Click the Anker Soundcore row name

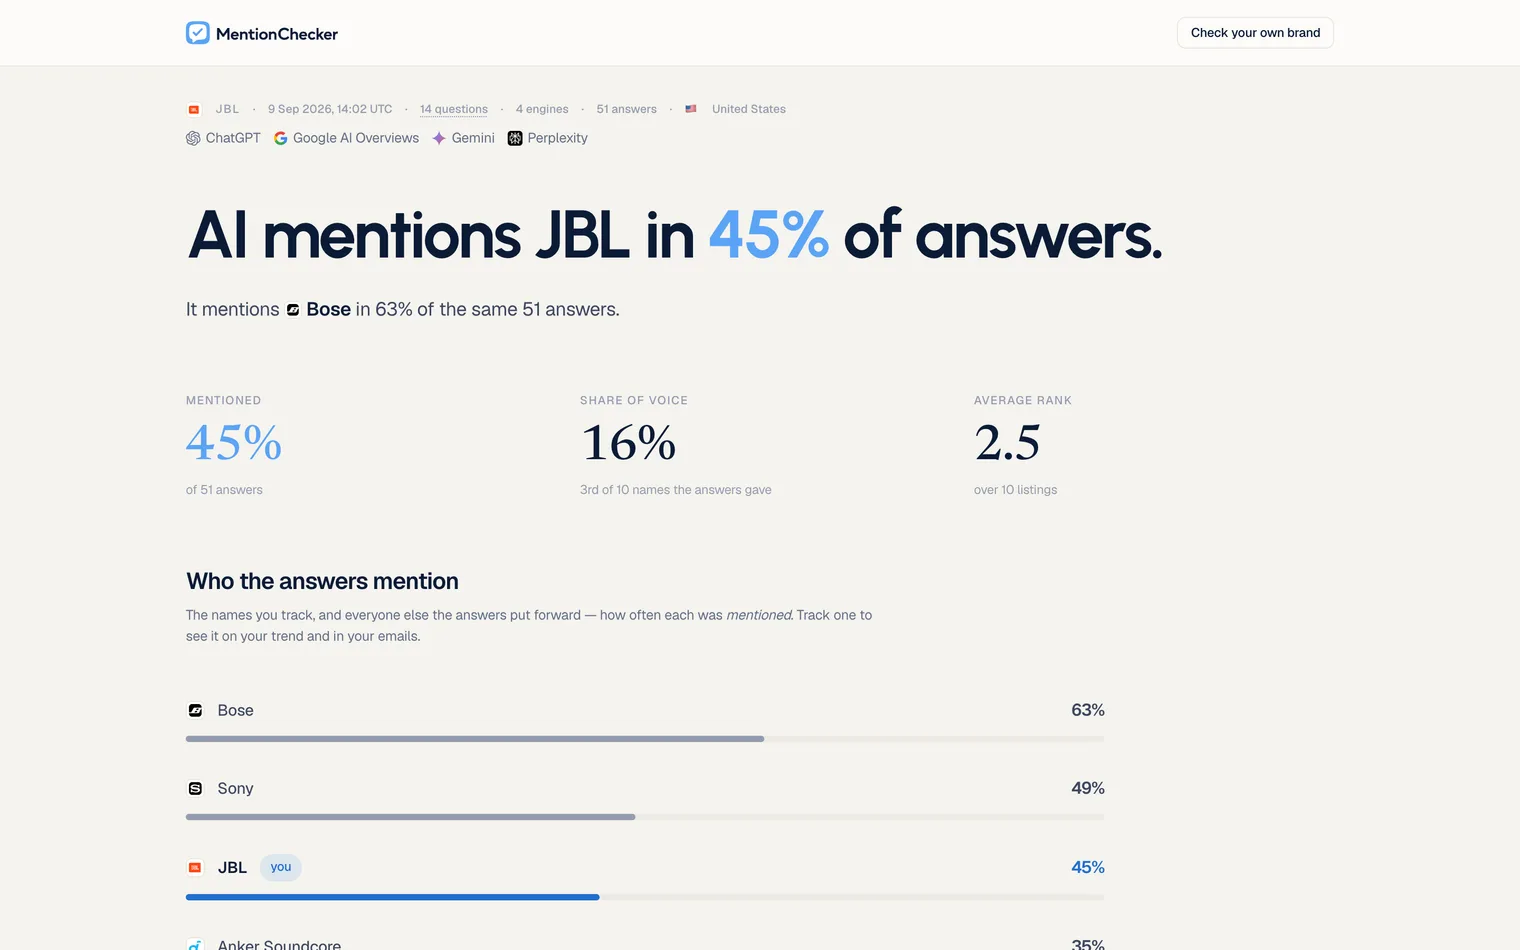point(280,945)
